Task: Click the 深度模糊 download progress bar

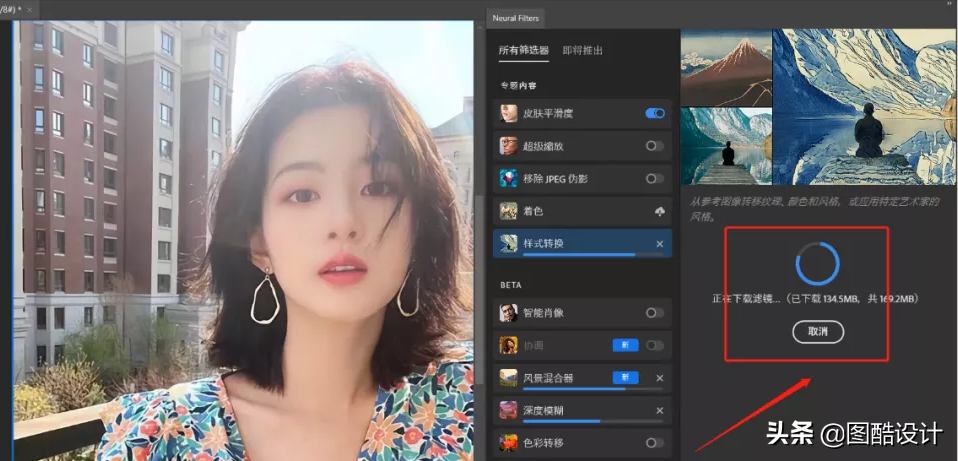Action: (x=593, y=421)
